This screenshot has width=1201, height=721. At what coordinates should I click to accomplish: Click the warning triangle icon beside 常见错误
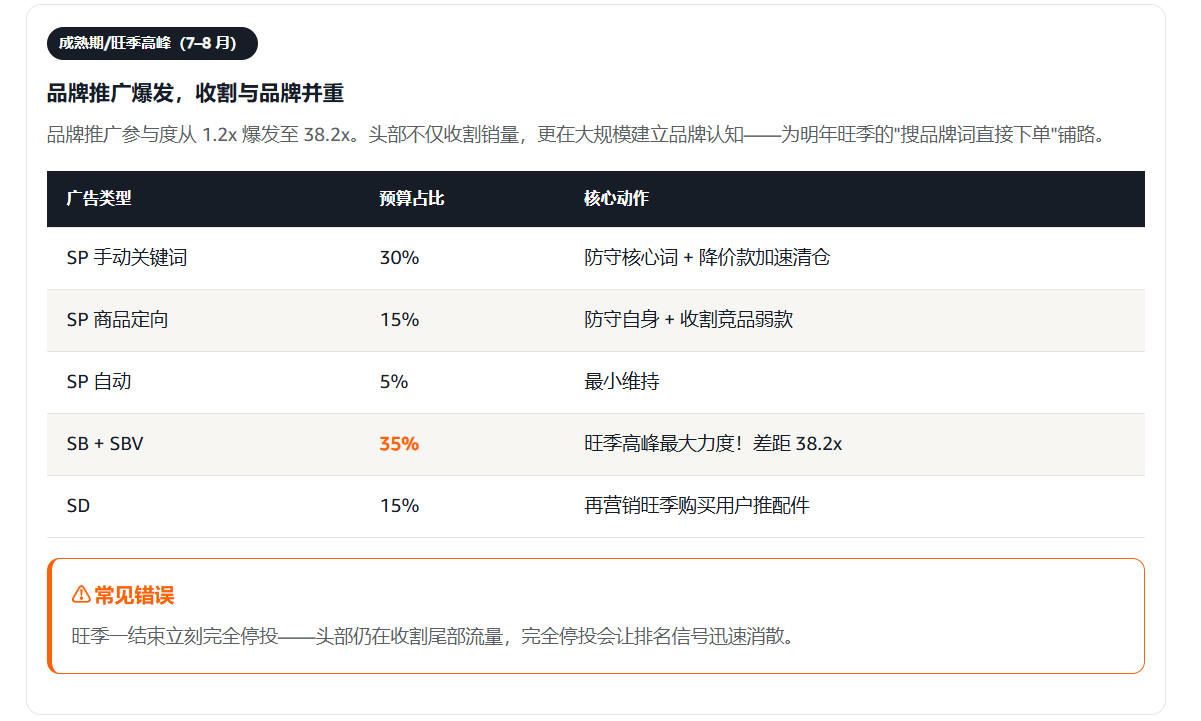(x=81, y=596)
